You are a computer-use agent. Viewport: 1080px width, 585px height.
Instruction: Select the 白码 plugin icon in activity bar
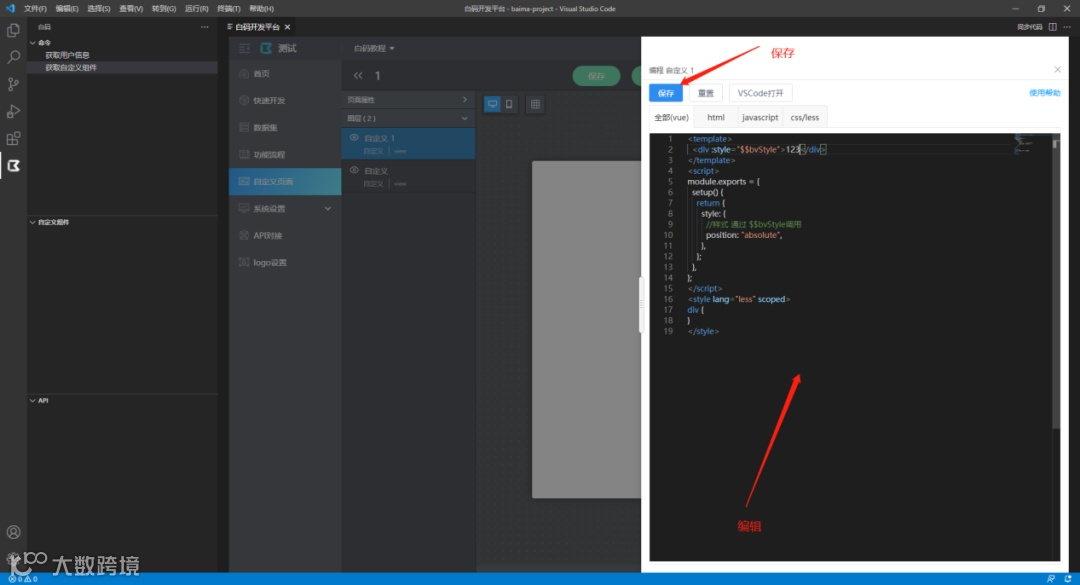(13, 165)
